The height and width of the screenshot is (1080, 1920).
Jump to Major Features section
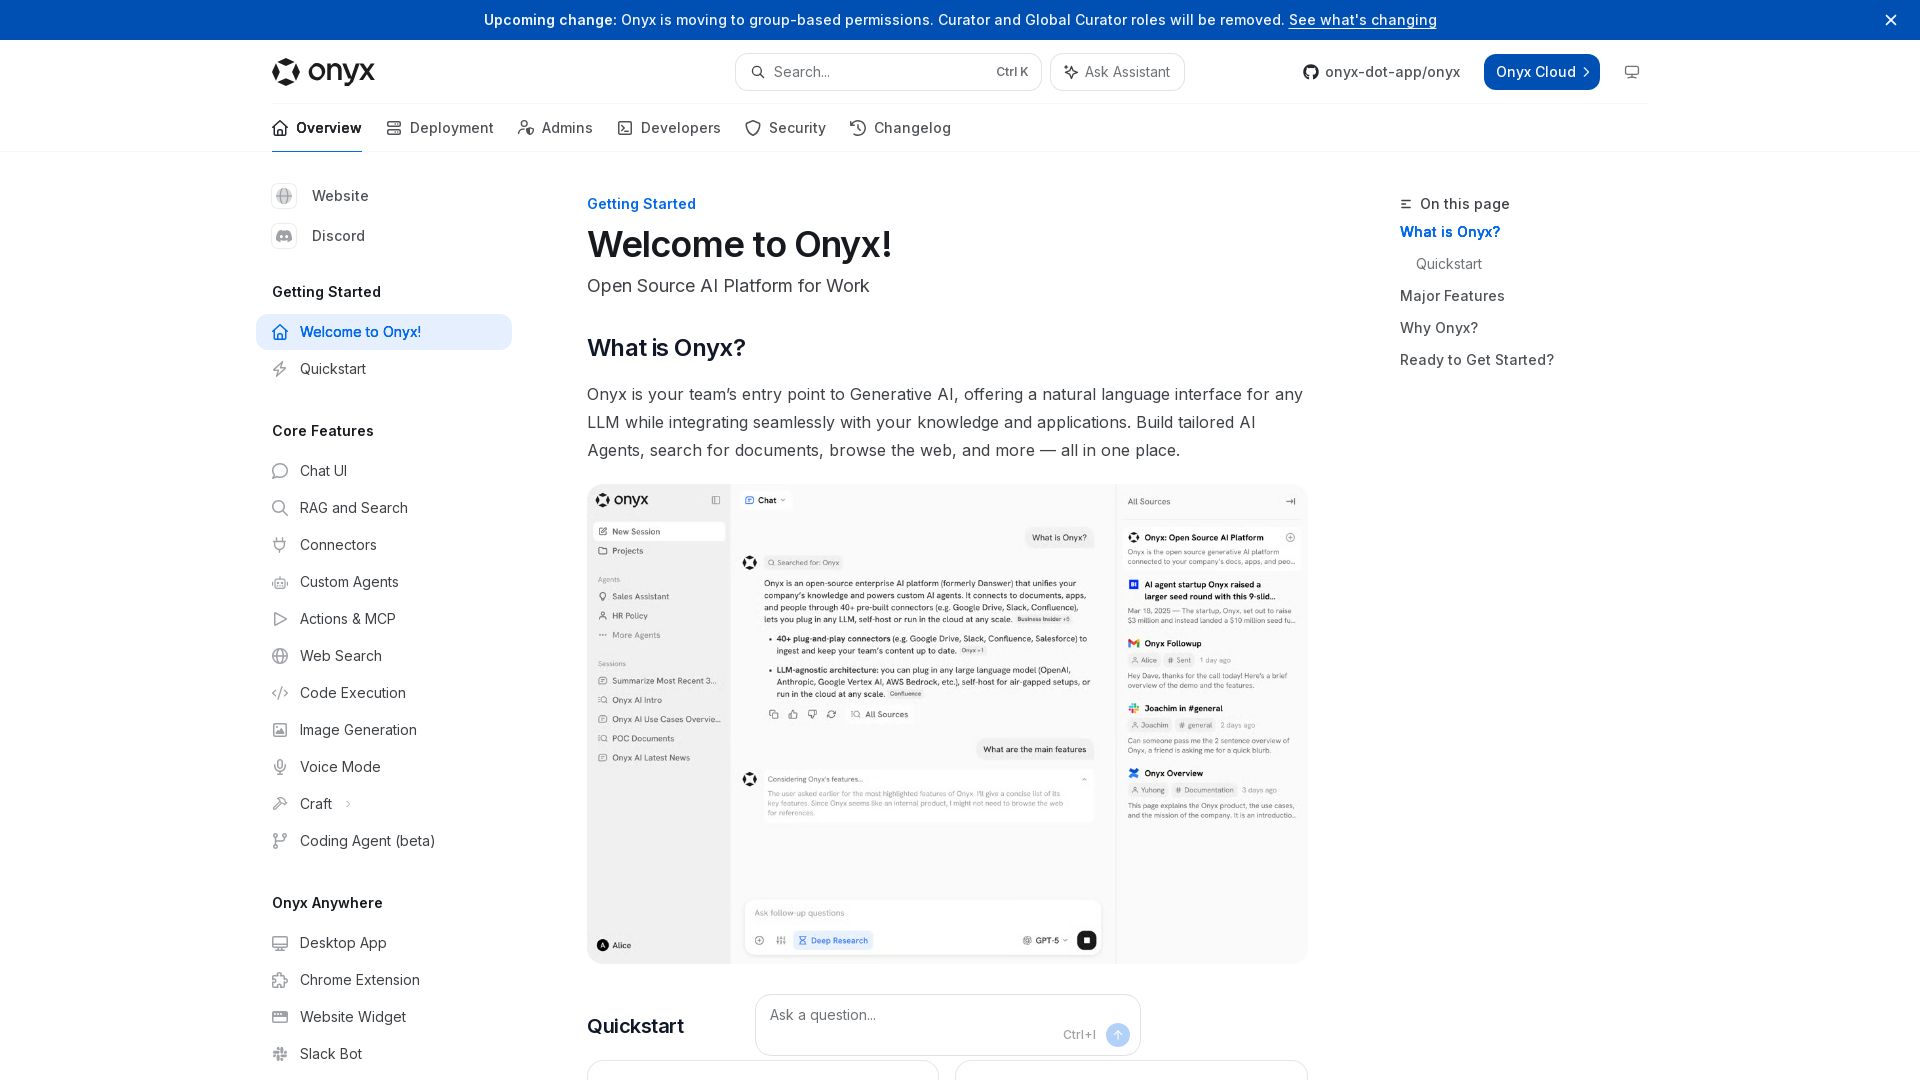pyautogui.click(x=1451, y=296)
